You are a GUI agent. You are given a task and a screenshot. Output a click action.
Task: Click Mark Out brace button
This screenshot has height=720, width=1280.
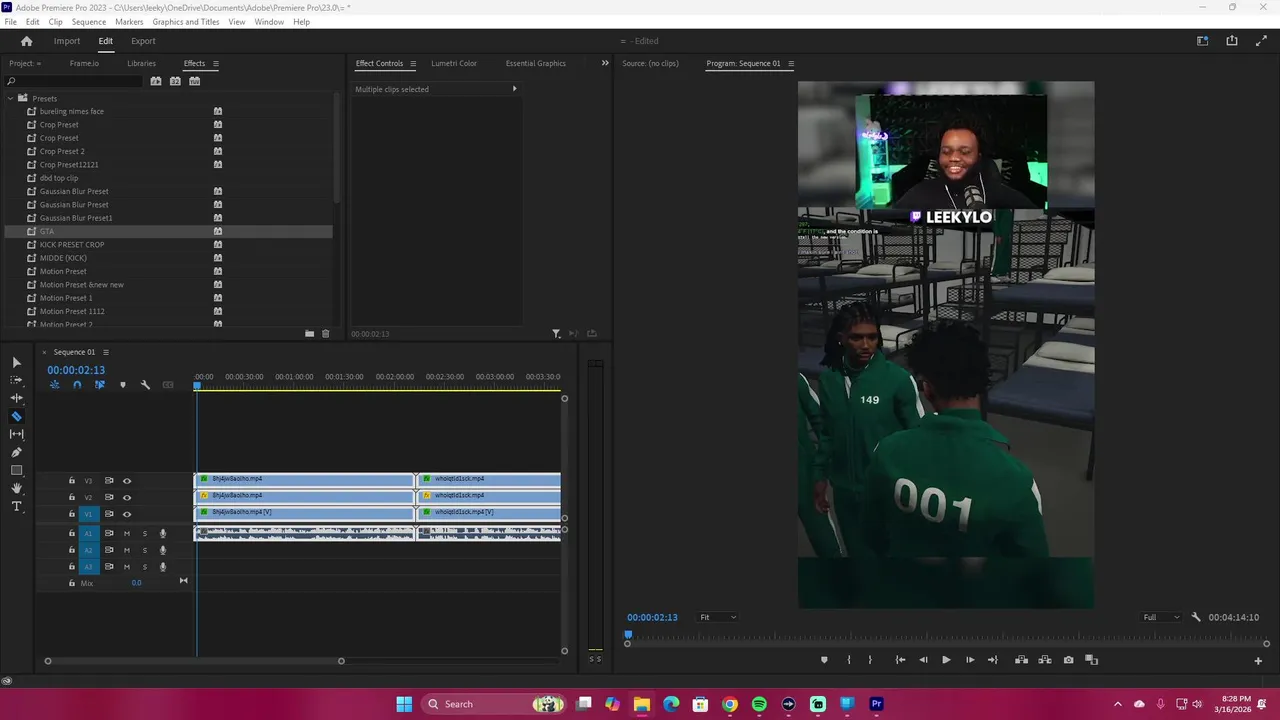click(870, 660)
